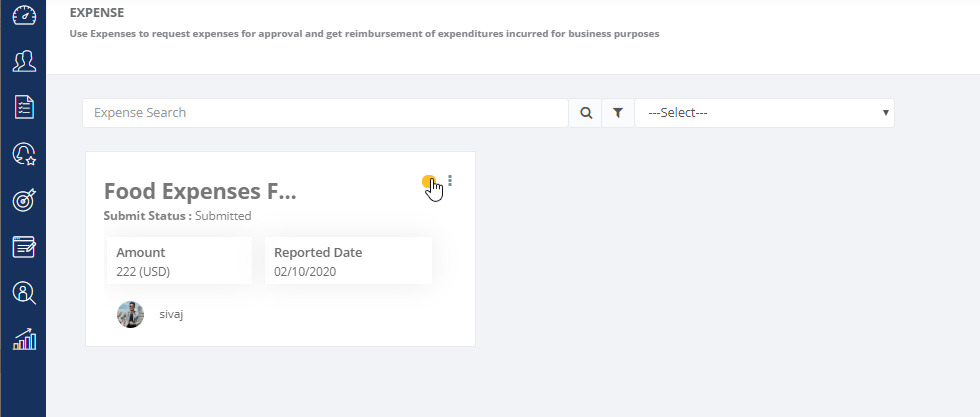Open the target goals sidebar icon
The width and height of the screenshot is (980, 417).
23,200
